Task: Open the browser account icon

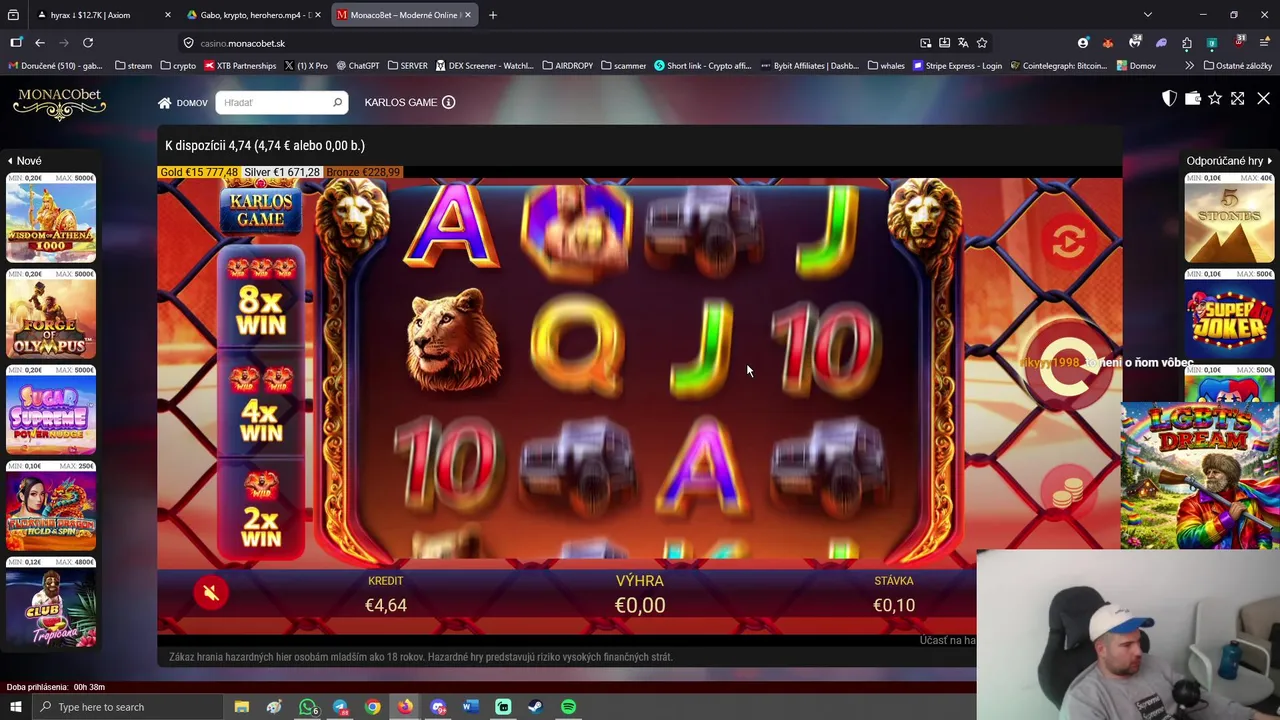Action: pos(1083,43)
